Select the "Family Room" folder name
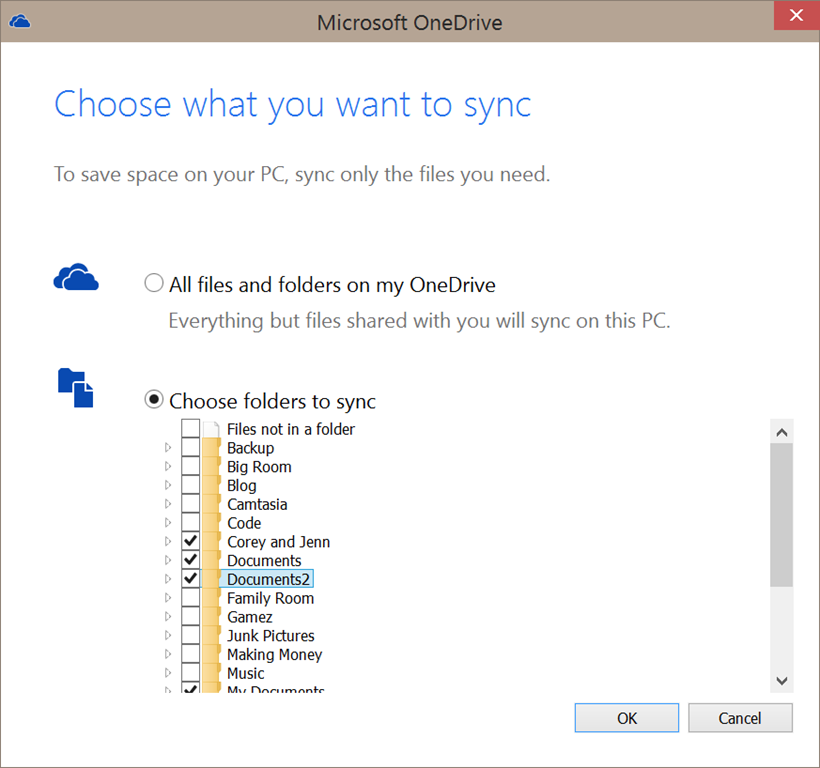This screenshot has height=768, width=820. [x=270, y=598]
